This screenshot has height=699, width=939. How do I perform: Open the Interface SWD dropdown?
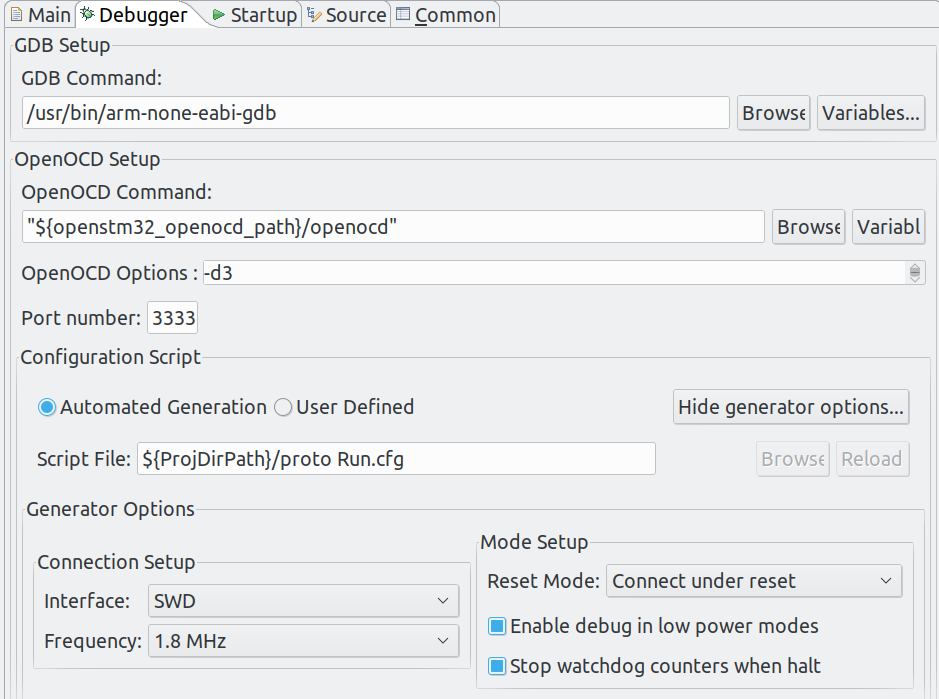pos(303,601)
